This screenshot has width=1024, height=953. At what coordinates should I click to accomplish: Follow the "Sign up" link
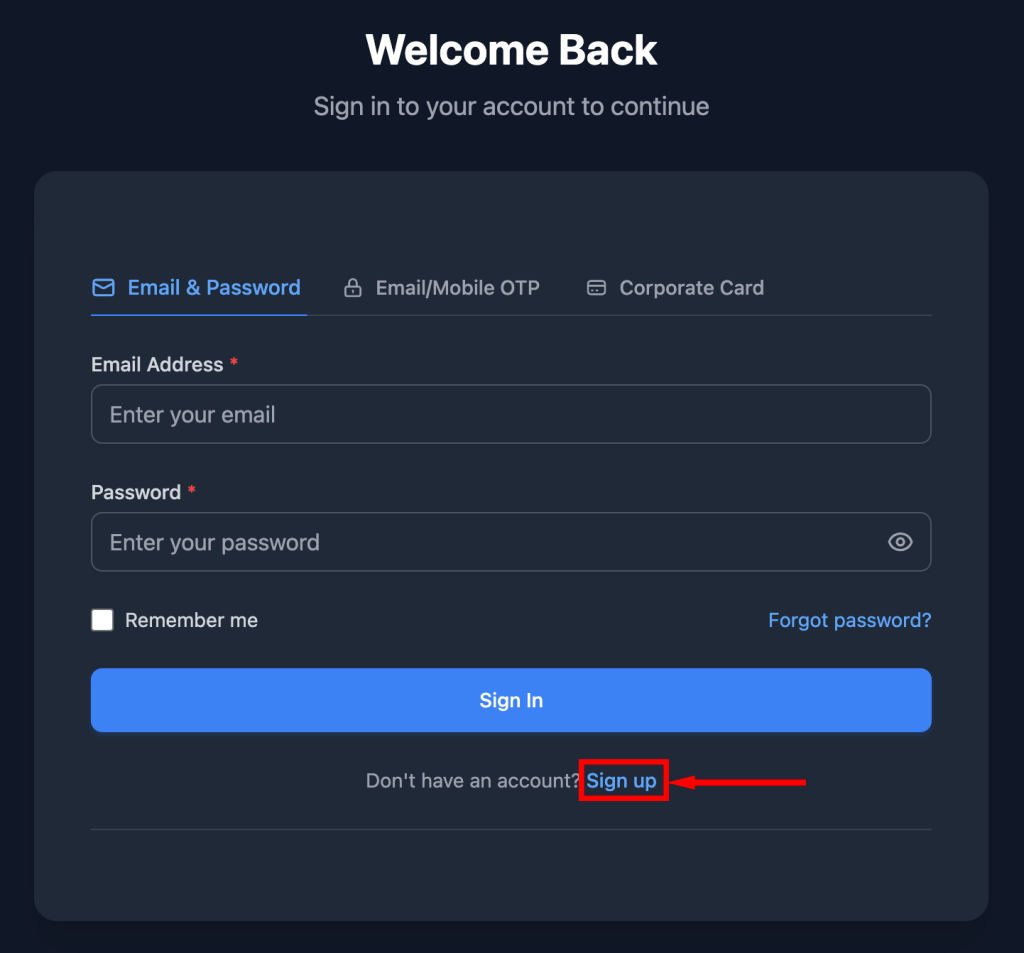621,781
